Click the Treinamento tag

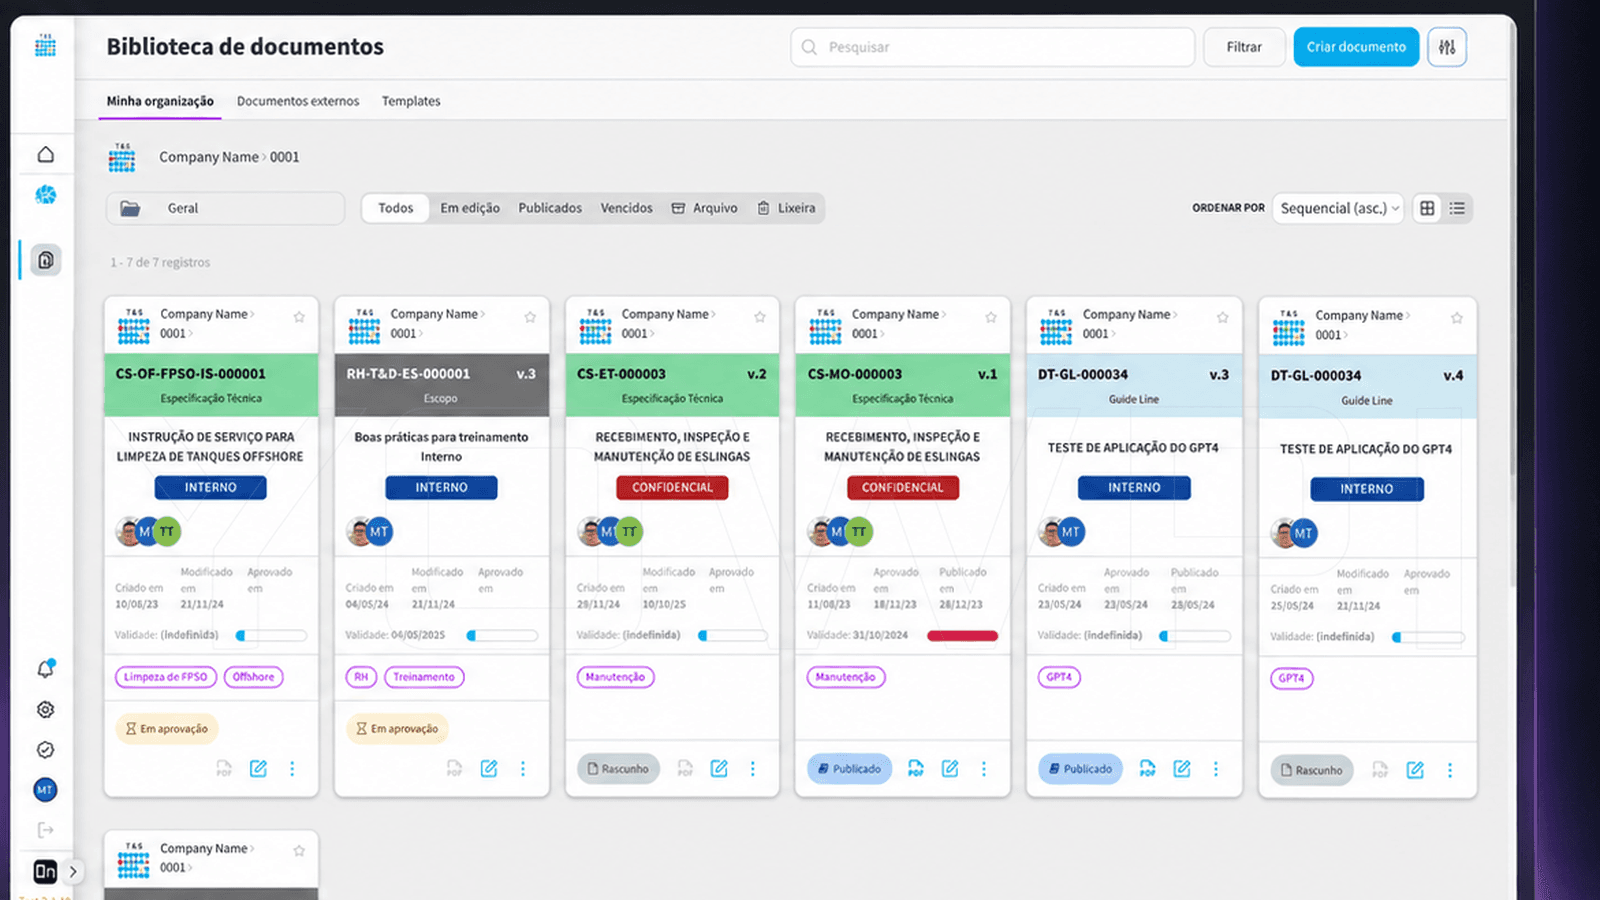point(424,677)
